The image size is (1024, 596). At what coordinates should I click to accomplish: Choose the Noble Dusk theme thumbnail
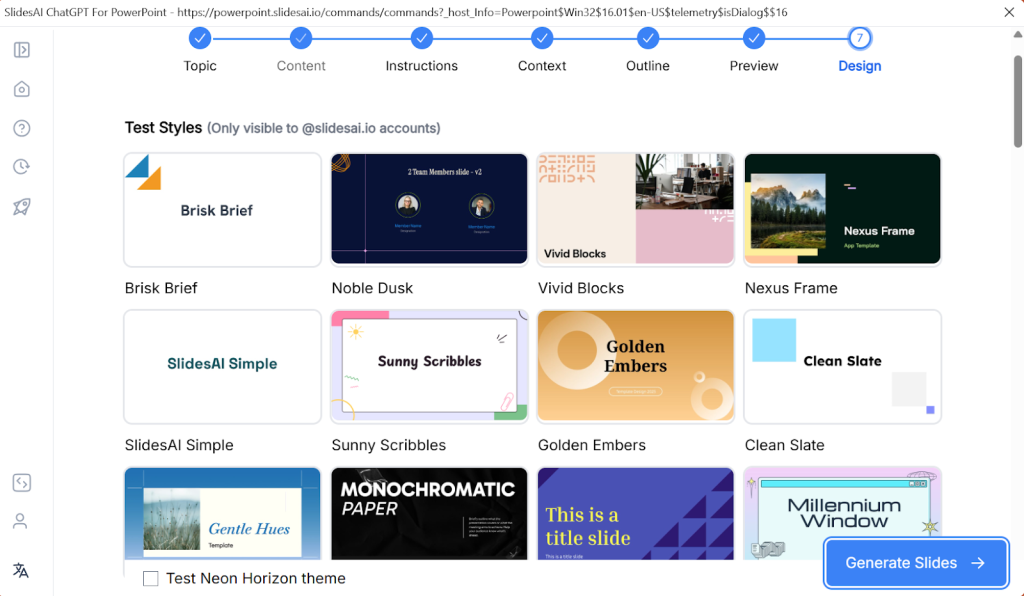coord(429,209)
